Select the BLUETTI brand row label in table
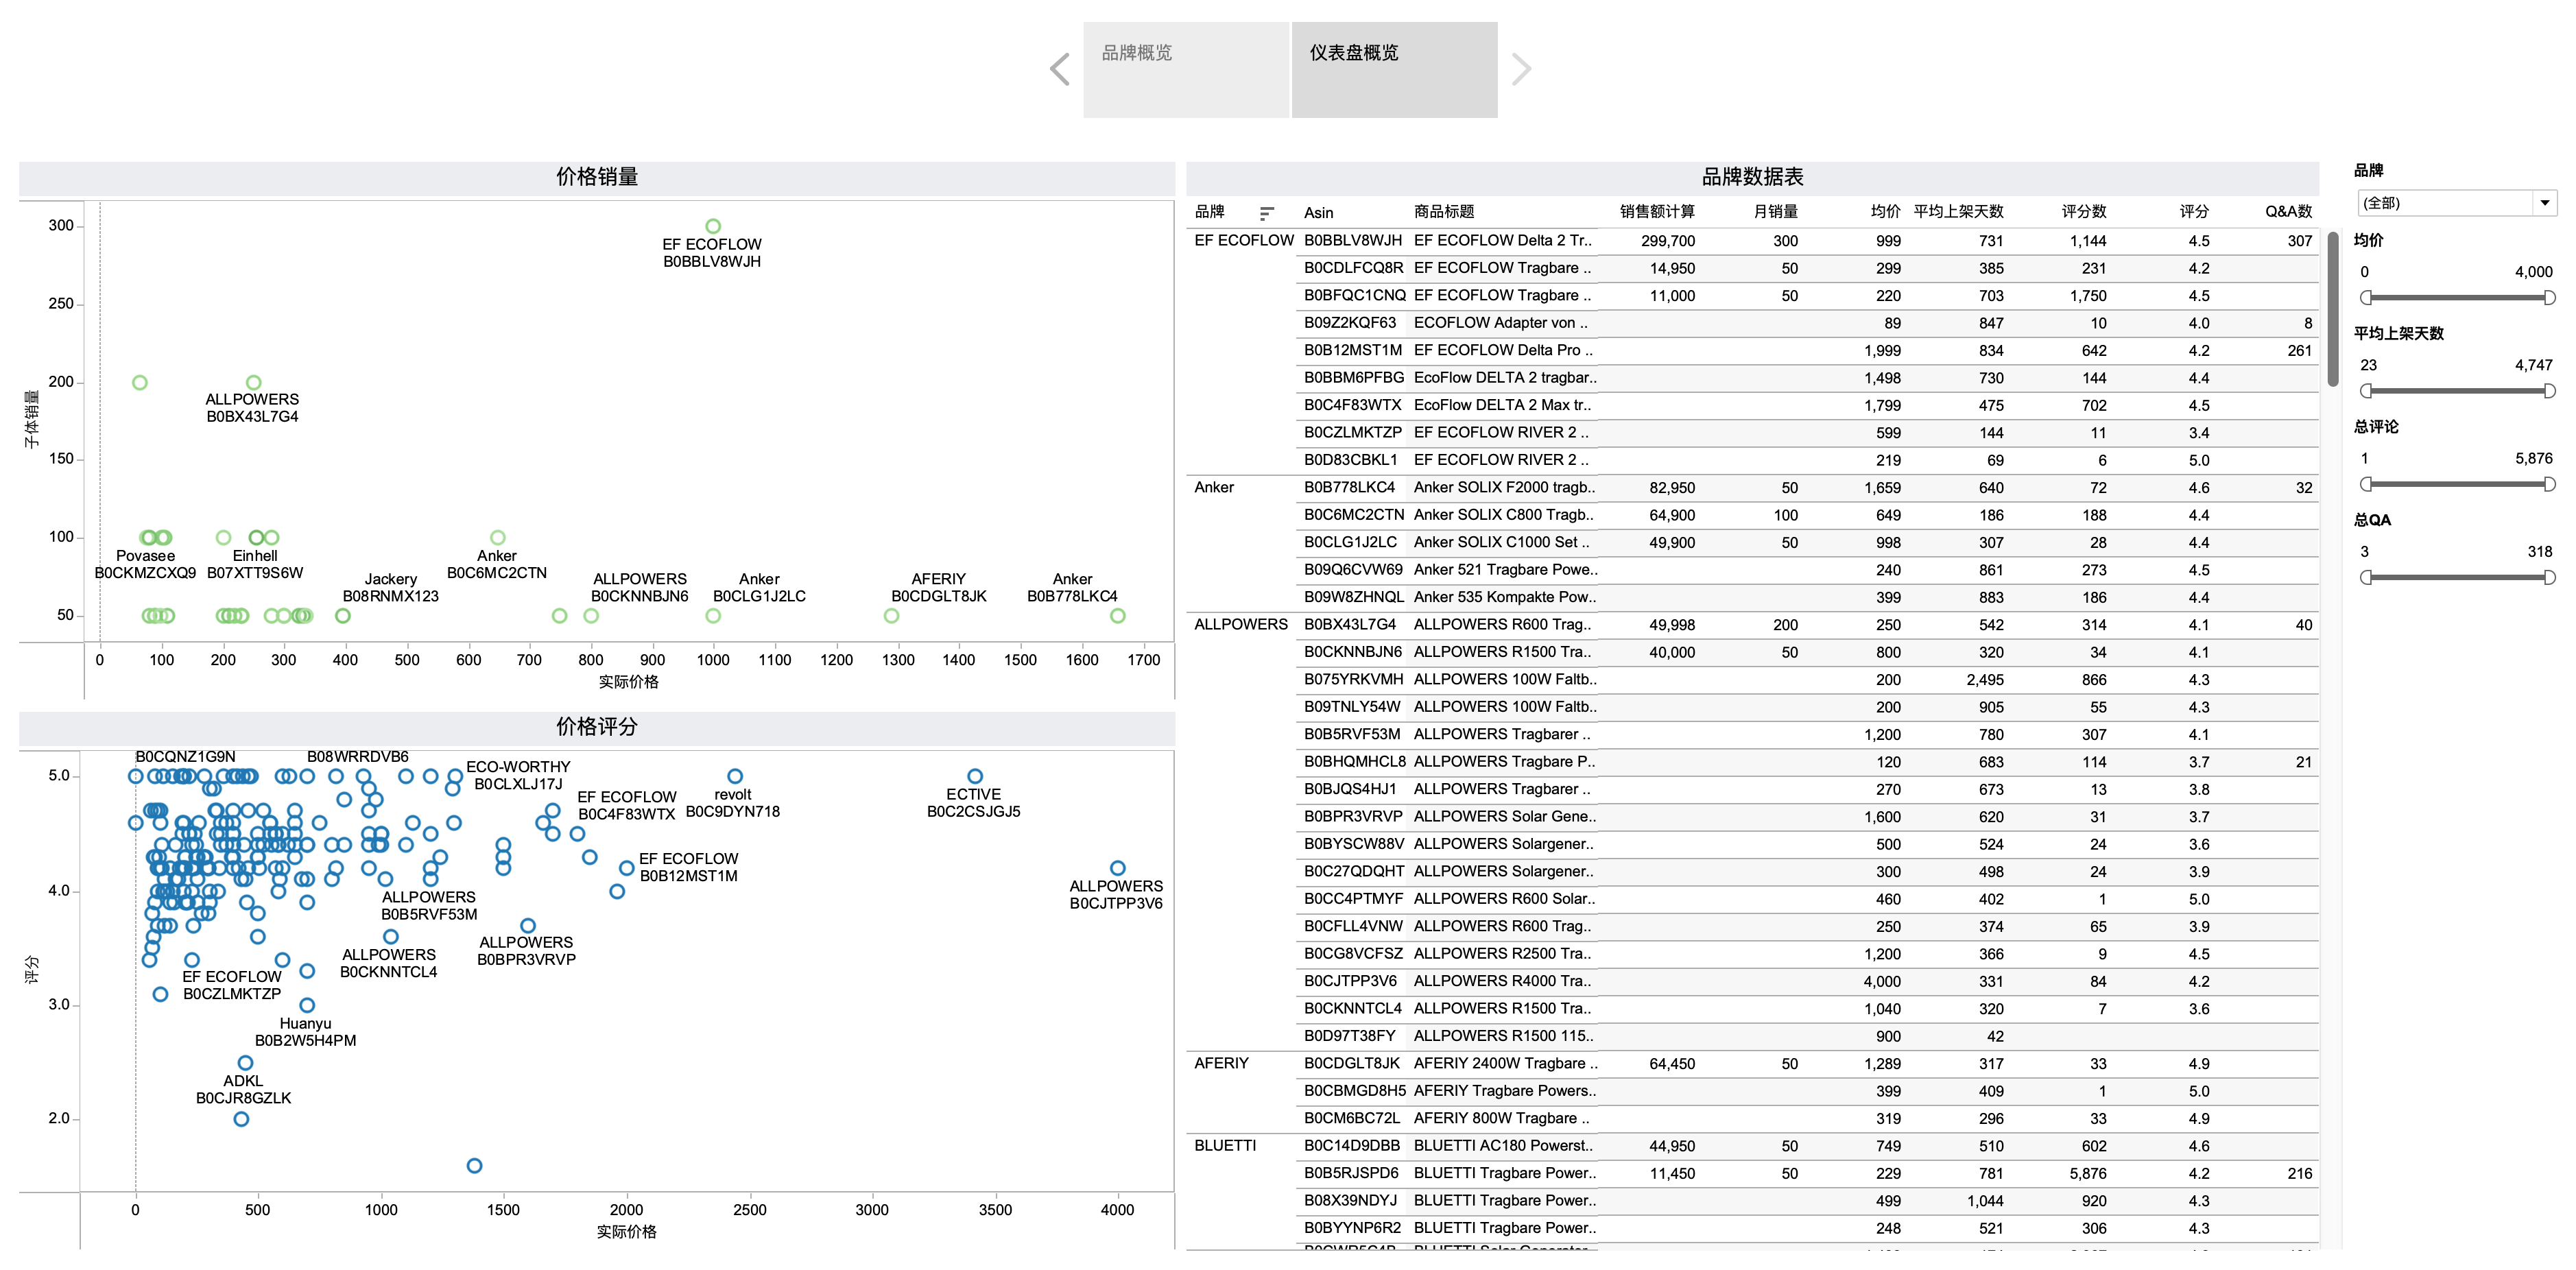The image size is (2576, 1270). (x=1225, y=1145)
